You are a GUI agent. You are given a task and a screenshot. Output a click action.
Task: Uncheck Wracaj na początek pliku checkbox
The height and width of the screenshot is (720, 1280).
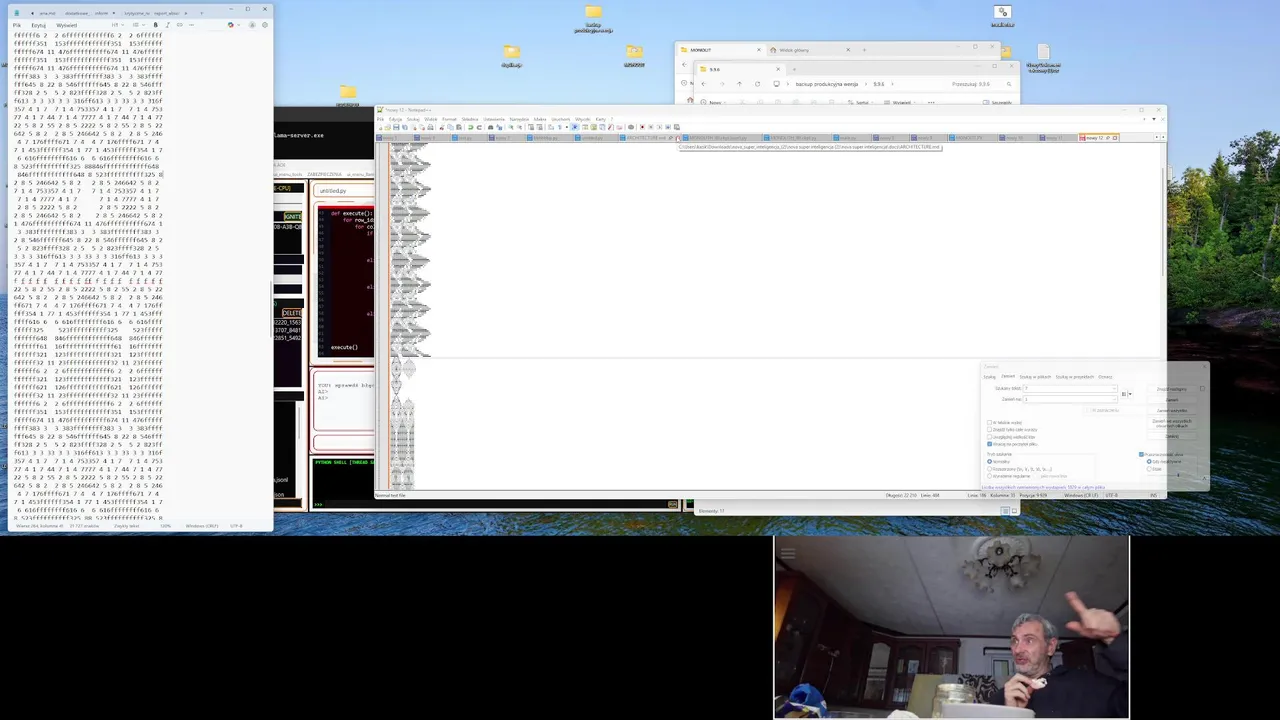pos(989,444)
